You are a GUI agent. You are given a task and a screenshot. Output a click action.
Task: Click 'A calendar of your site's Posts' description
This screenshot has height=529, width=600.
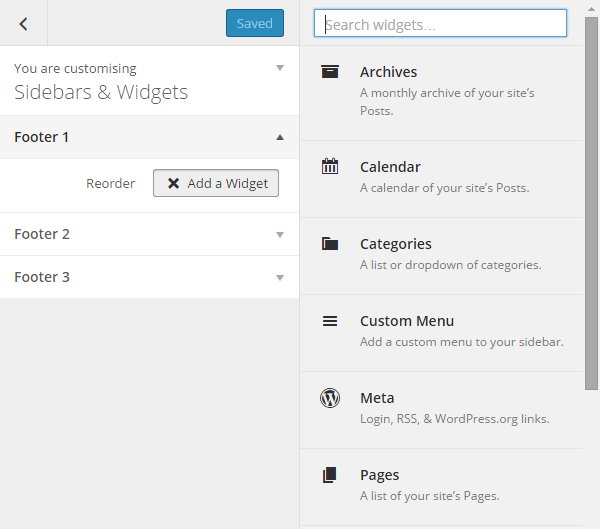click(x=444, y=188)
